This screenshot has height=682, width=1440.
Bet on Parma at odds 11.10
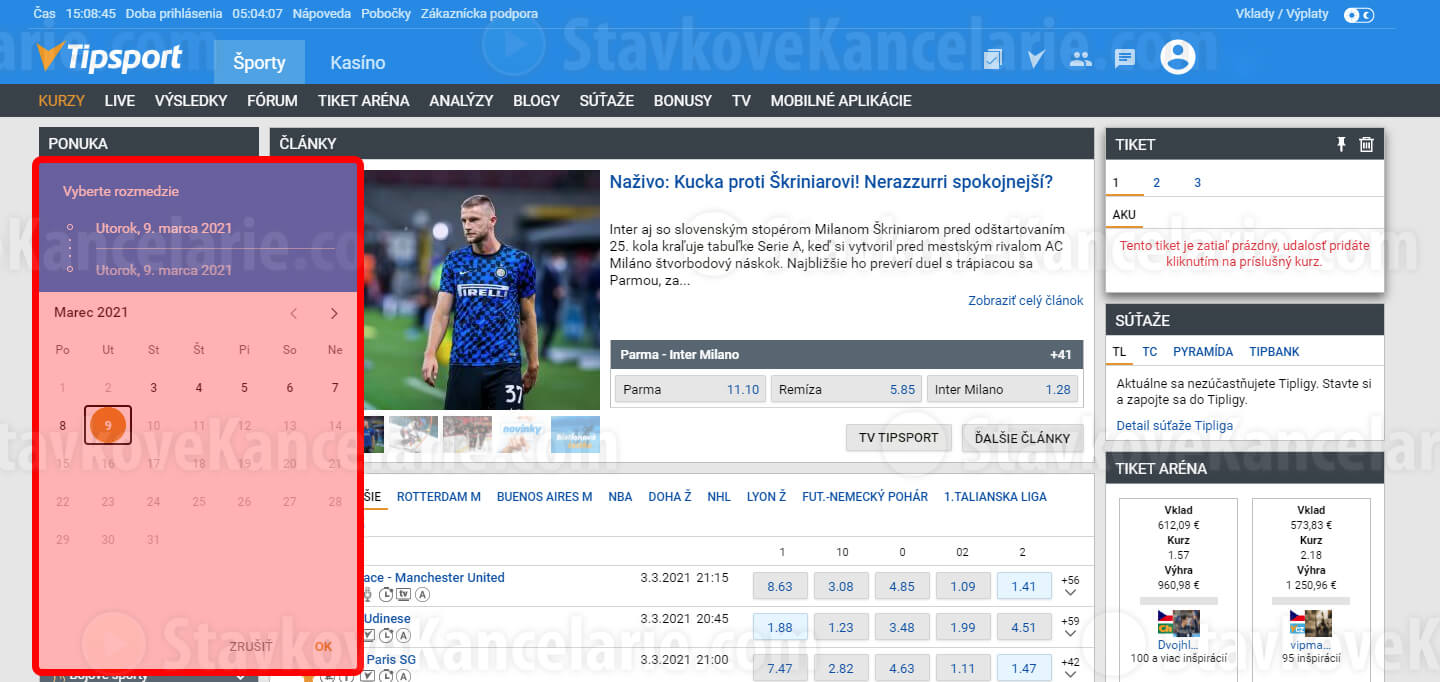[690, 389]
